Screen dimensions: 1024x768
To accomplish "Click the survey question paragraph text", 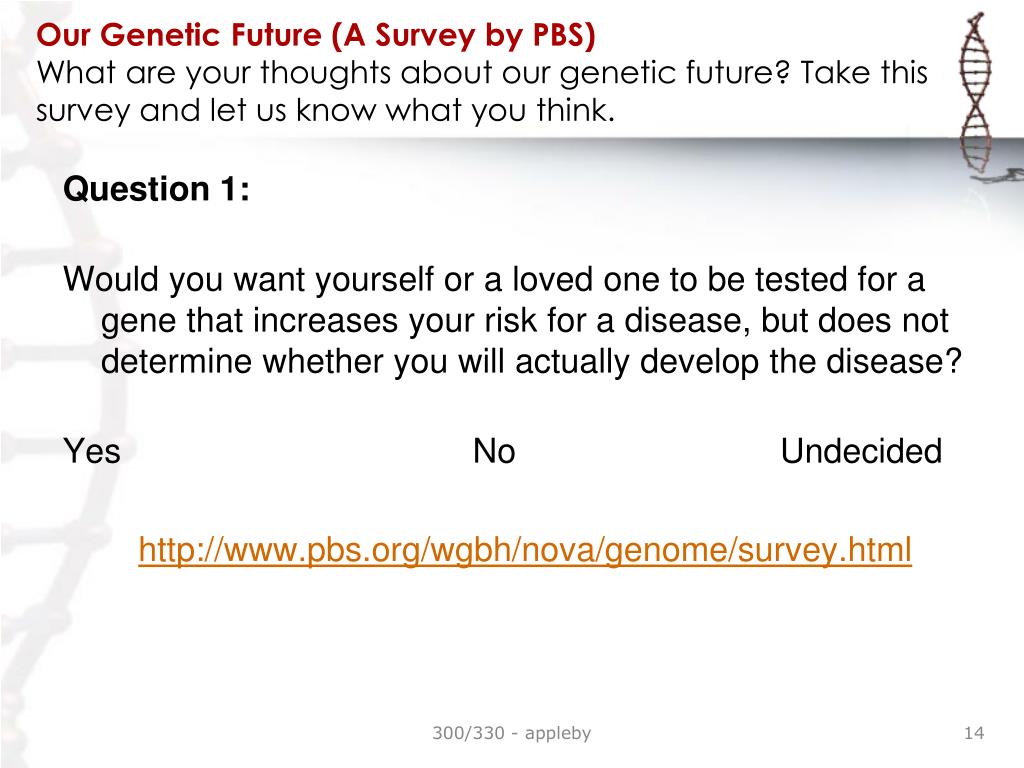I will (513, 320).
